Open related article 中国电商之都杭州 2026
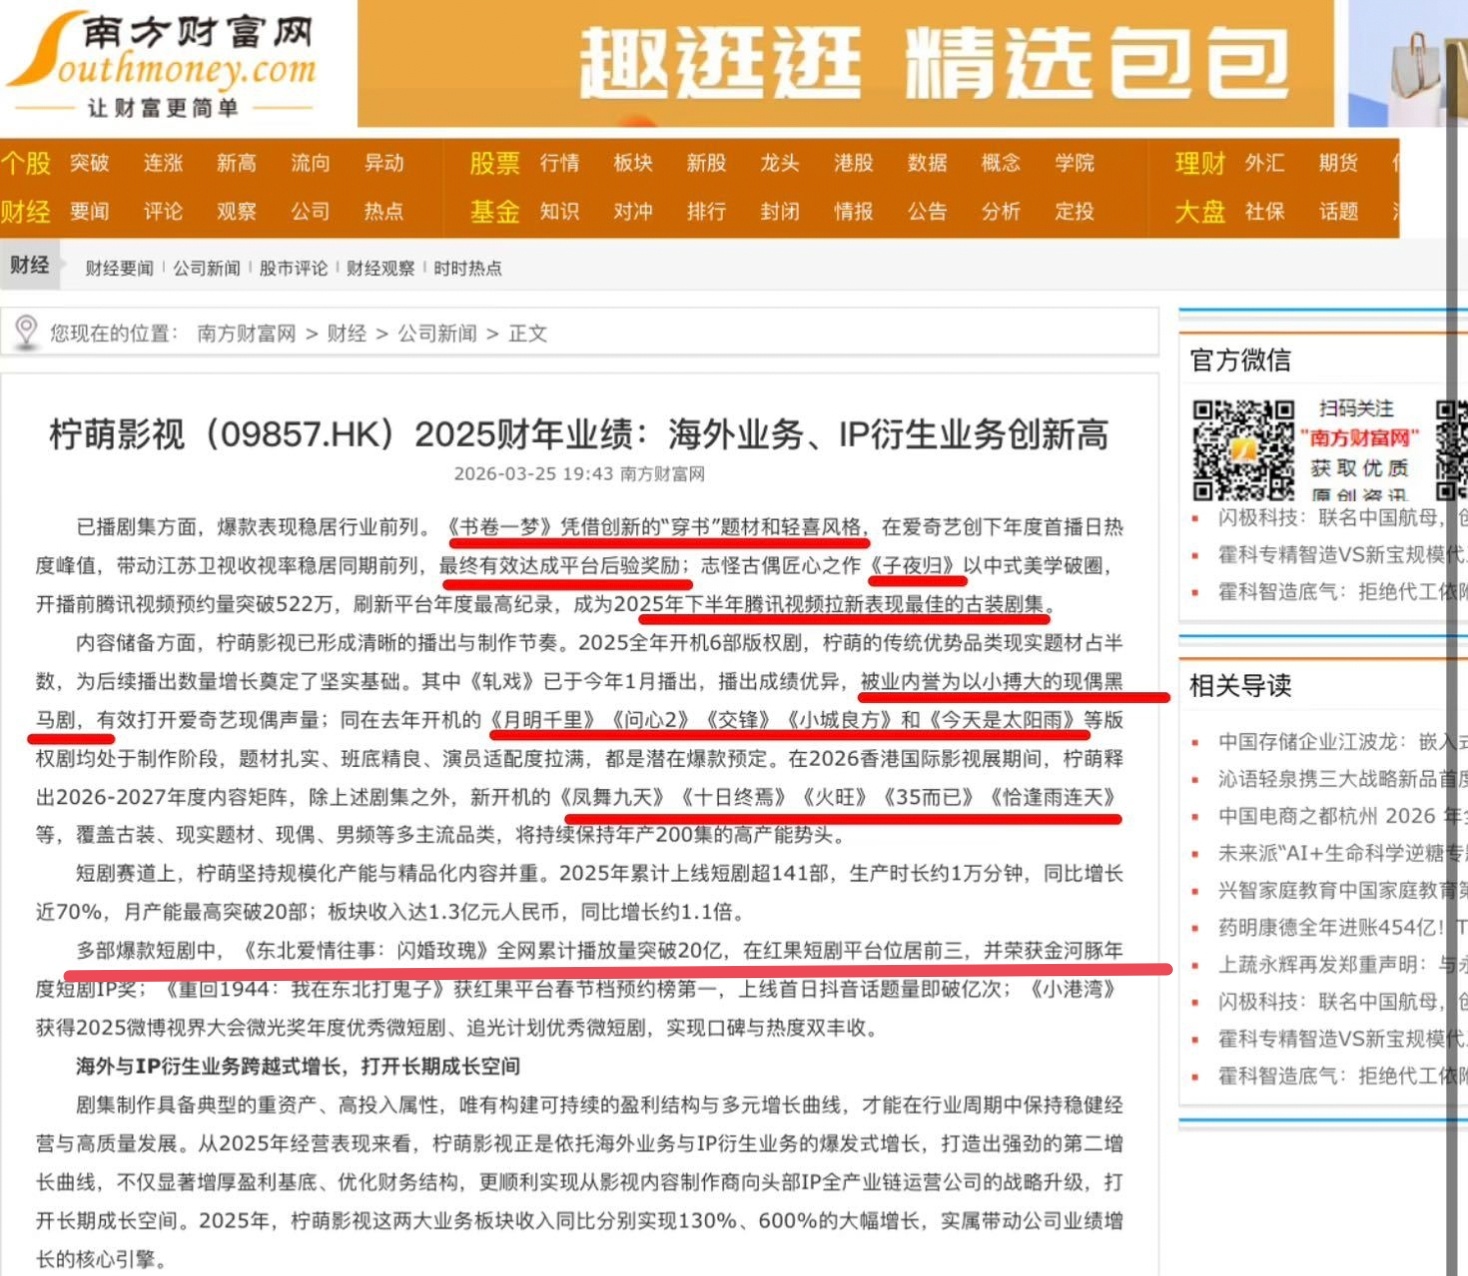This screenshot has width=1468, height=1276. click(1342, 816)
